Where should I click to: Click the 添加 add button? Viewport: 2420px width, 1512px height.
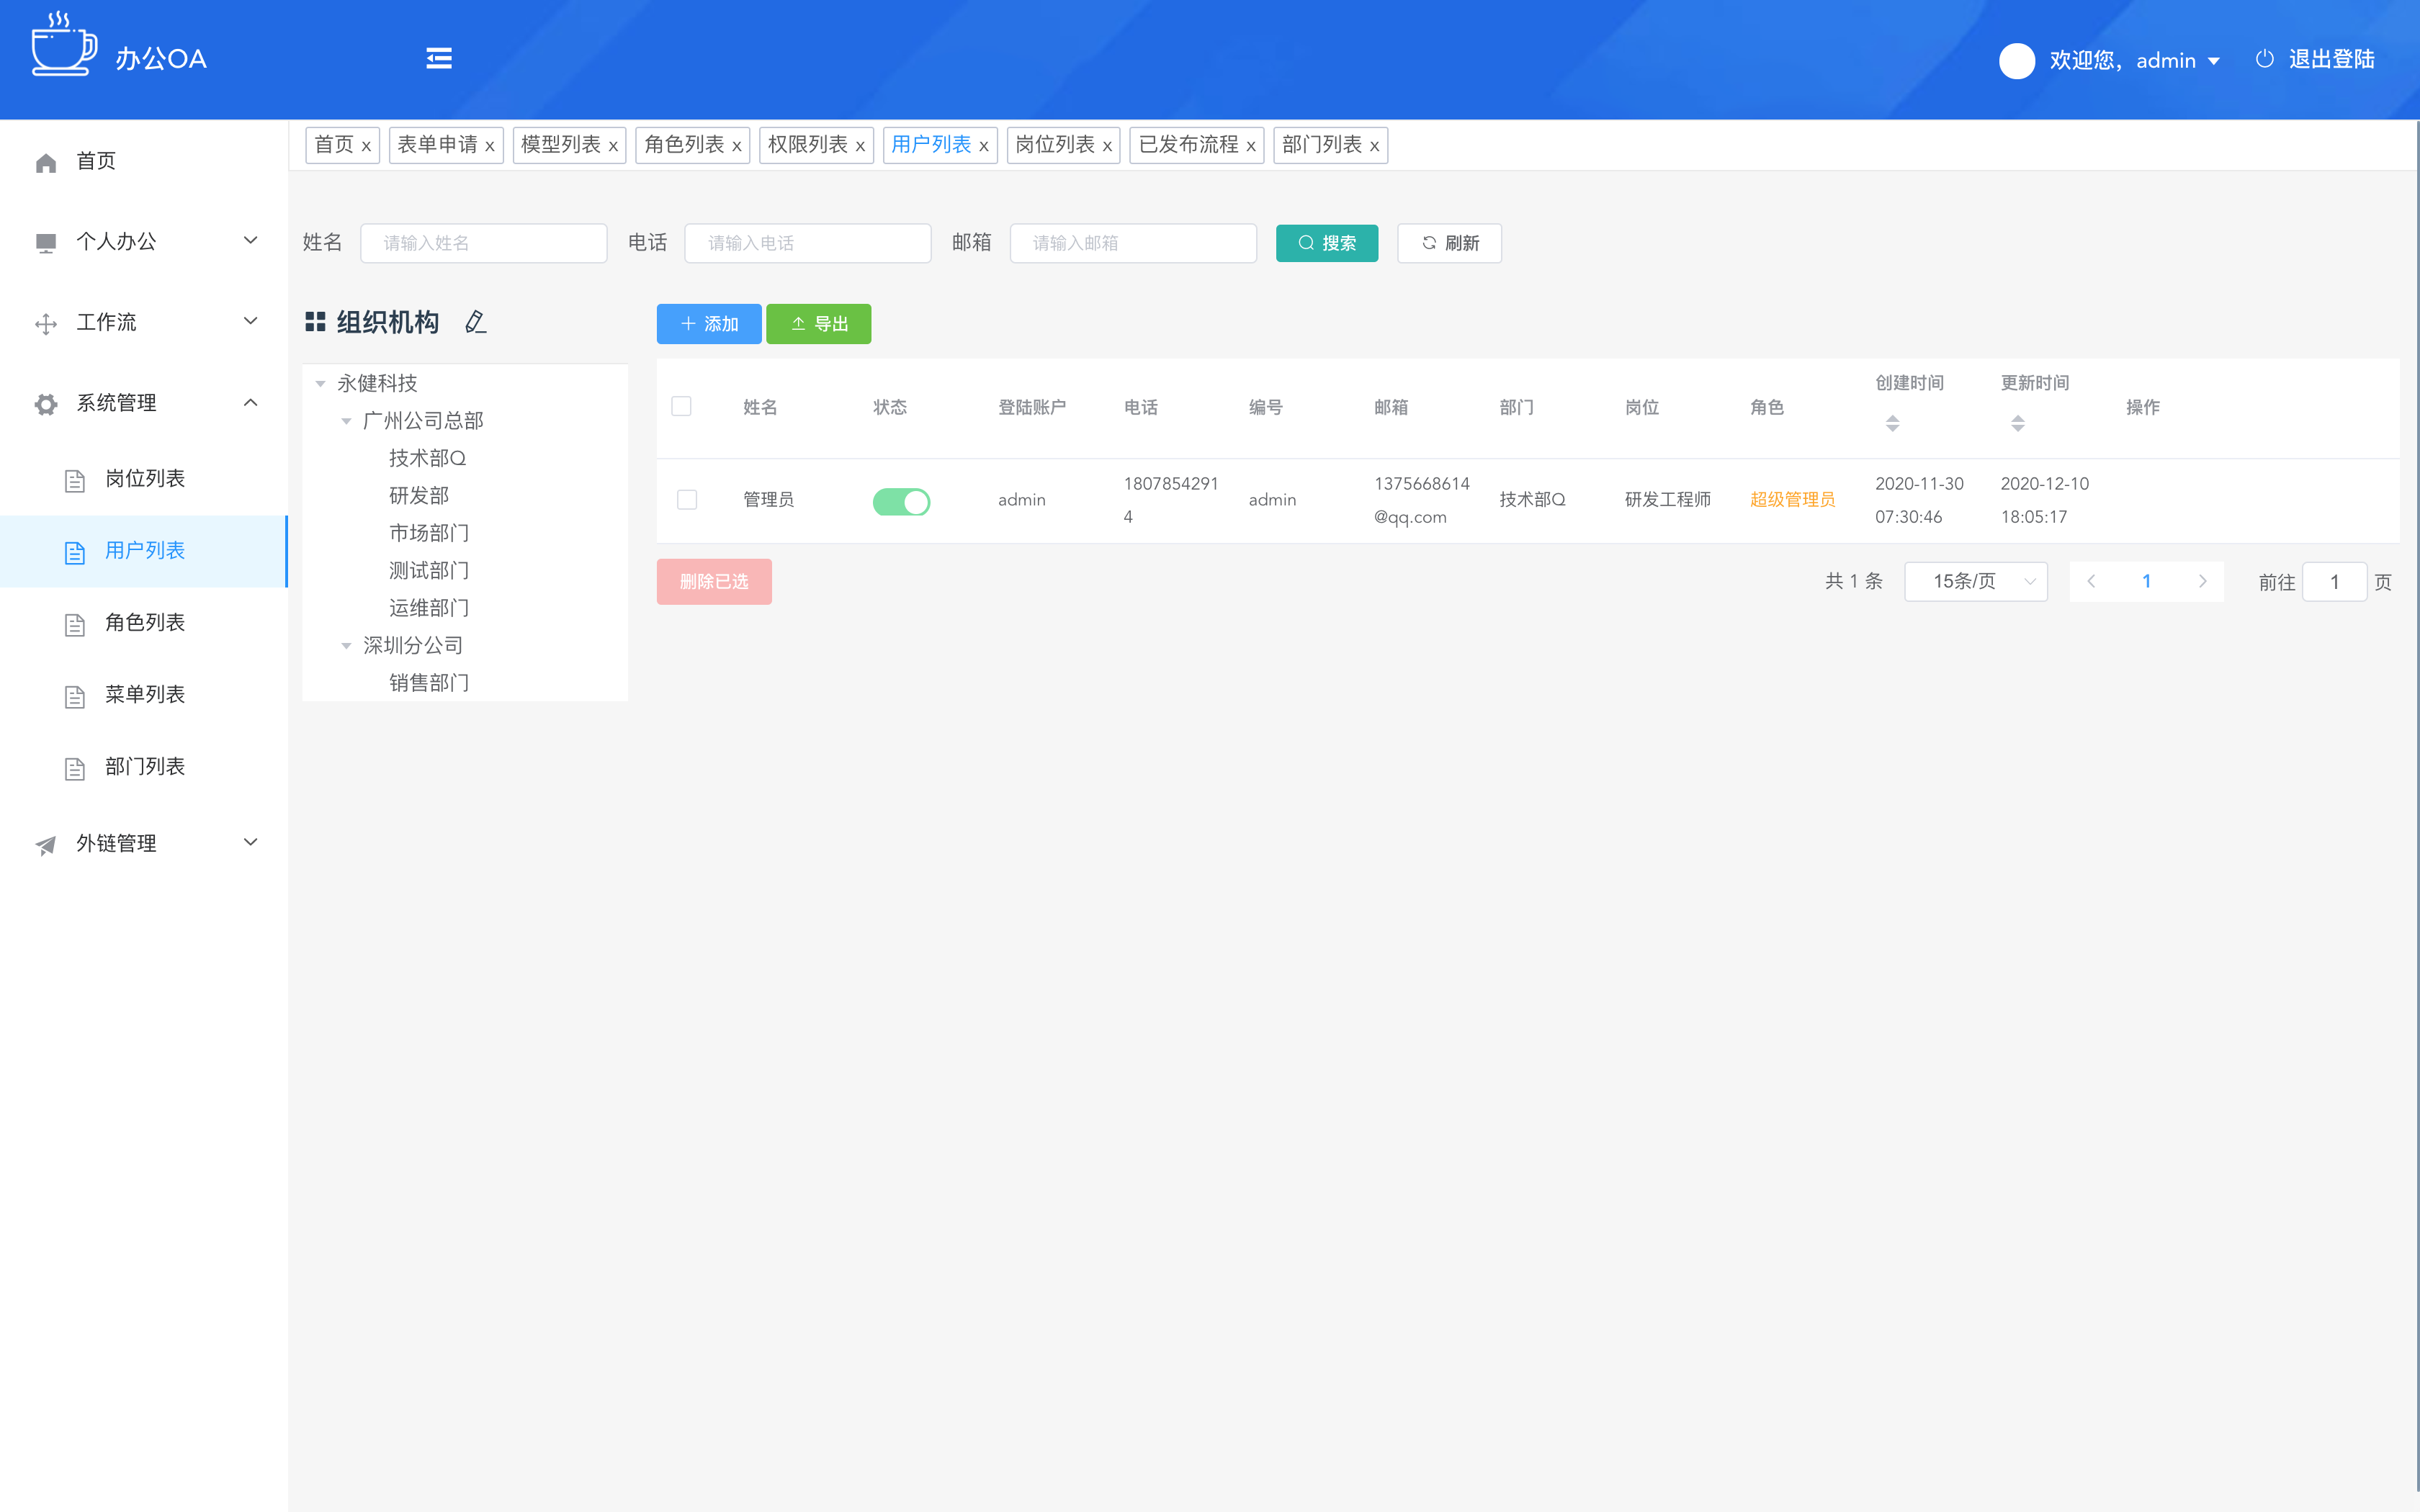[x=709, y=324]
